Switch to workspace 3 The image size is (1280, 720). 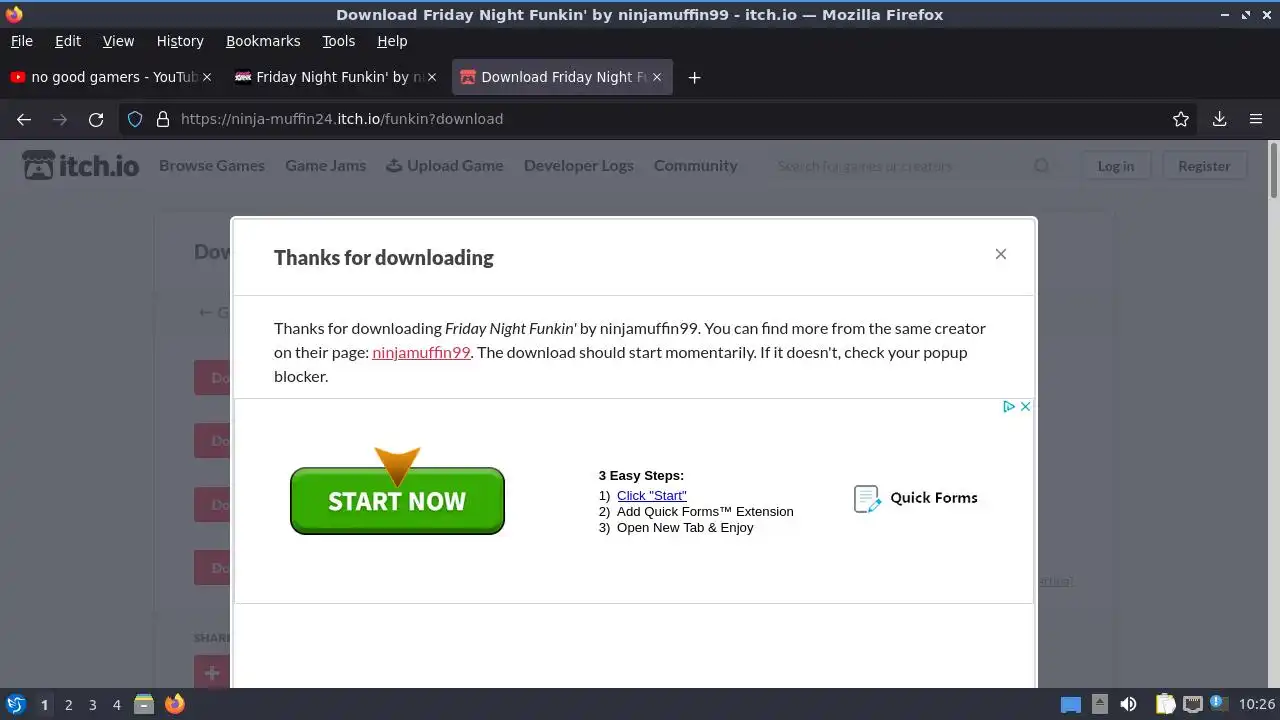tap(92, 705)
